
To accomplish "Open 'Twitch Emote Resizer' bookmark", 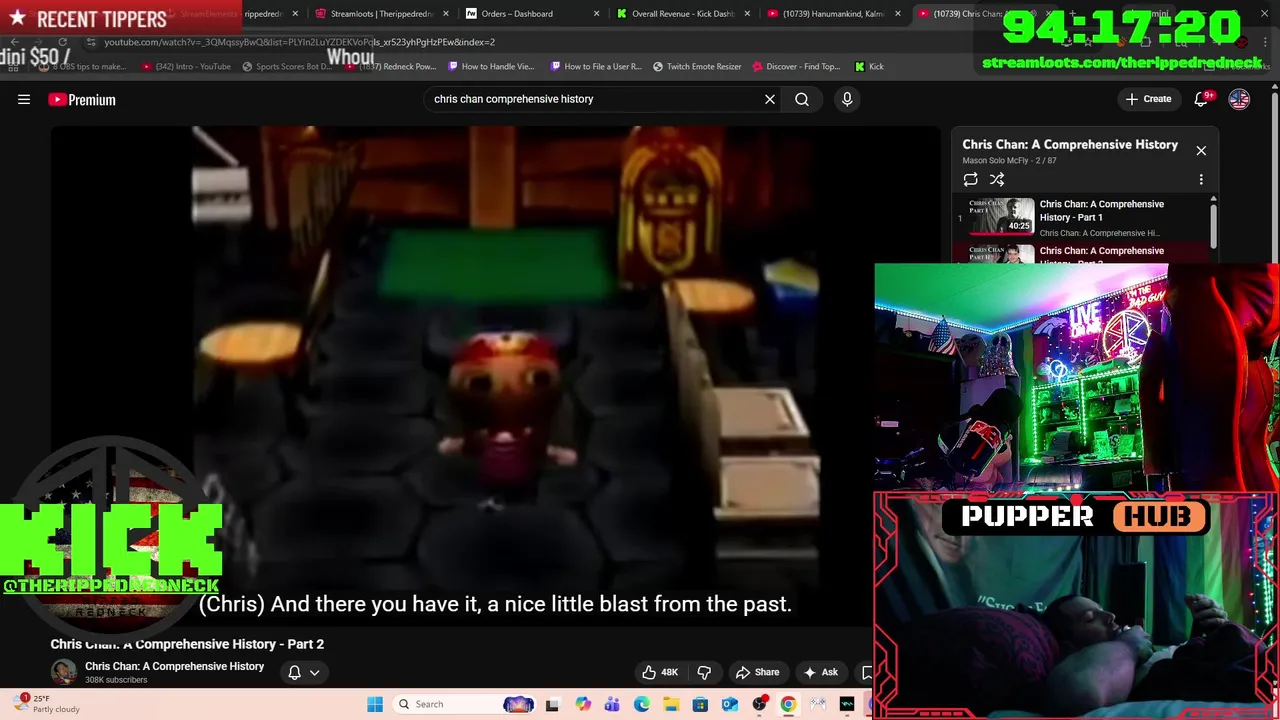I will [697, 66].
